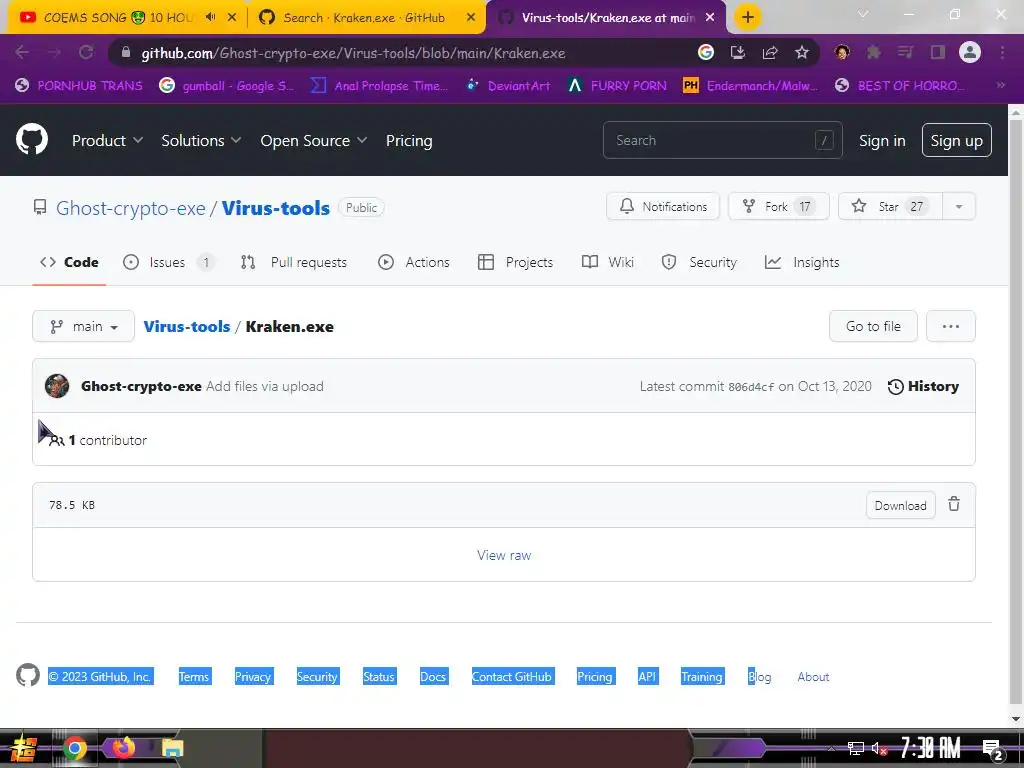This screenshot has width=1024, height=768.
Task: Open Virus-tools breadcrumb link
Action: point(187,326)
